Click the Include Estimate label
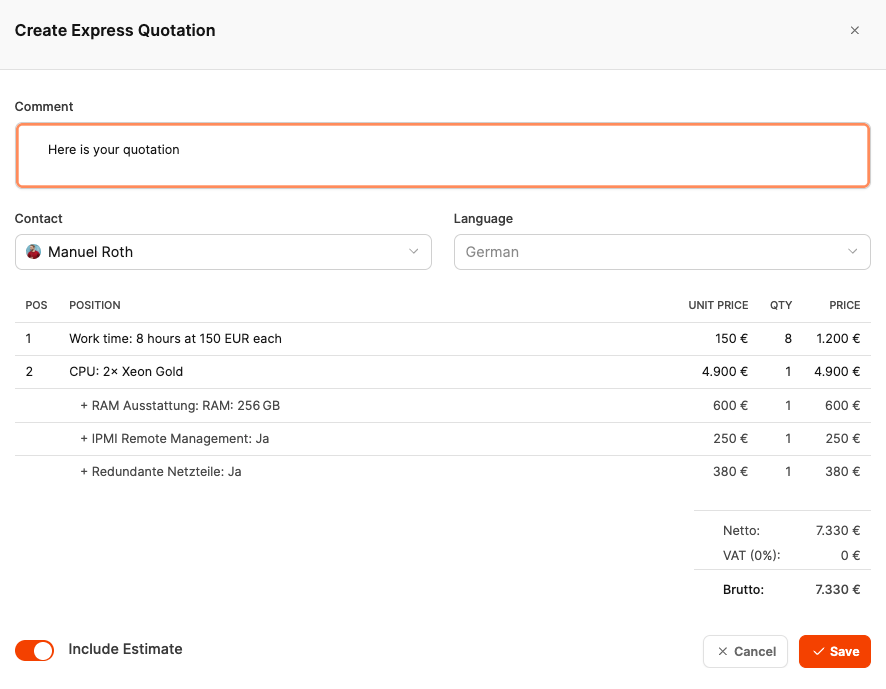This screenshot has width=886, height=689. (x=125, y=650)
